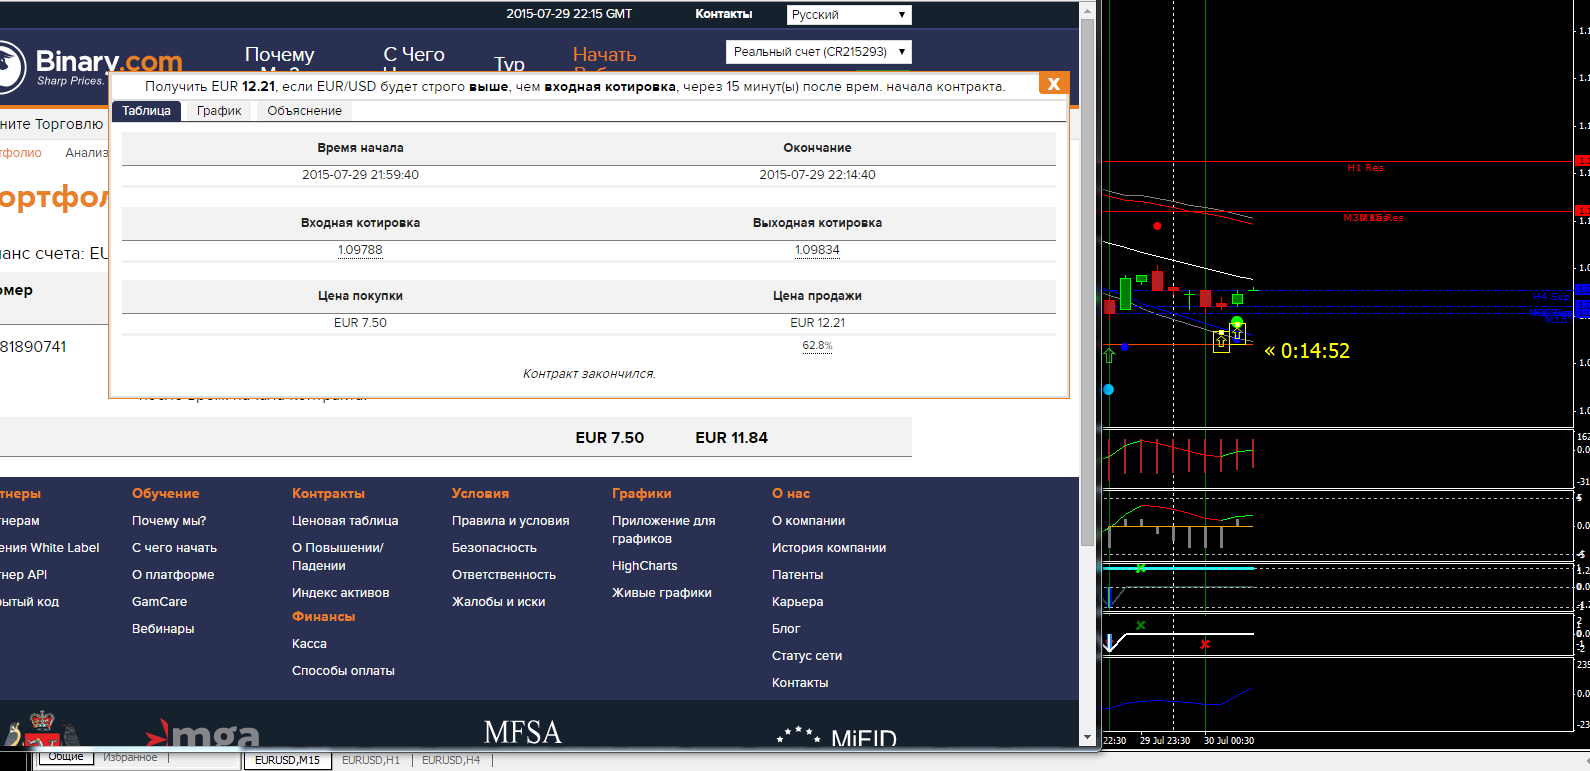
Task: Open the Почему мы? footer link
Action: (169, 521)
